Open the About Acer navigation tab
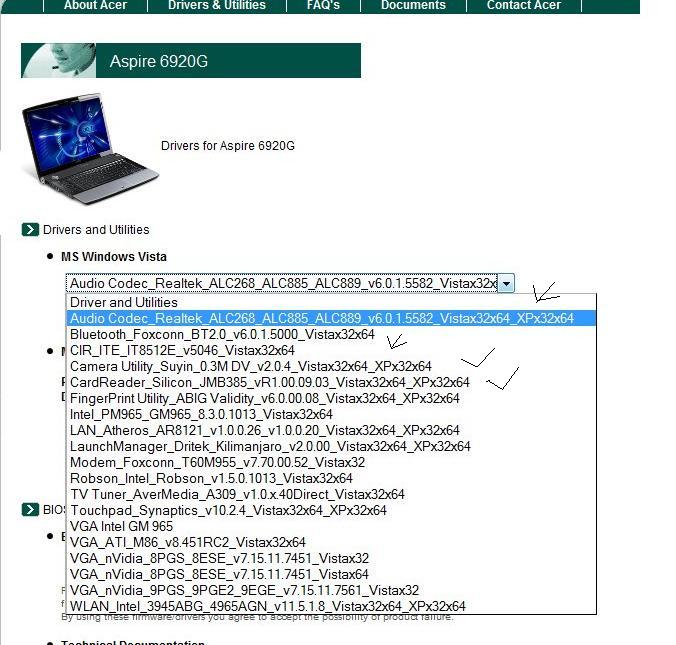 point(95,5)
